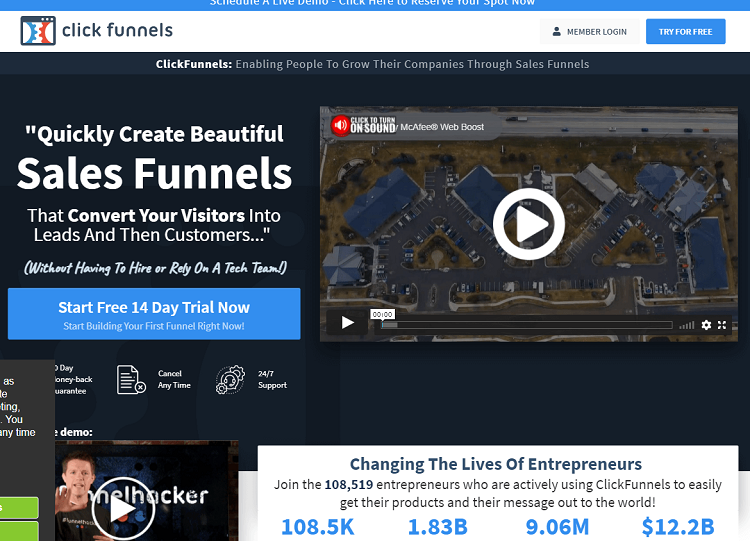Viewport: 750px width, 541px height.
Task: Click the 24/7 Support gear icon
Action: [230, 380]
